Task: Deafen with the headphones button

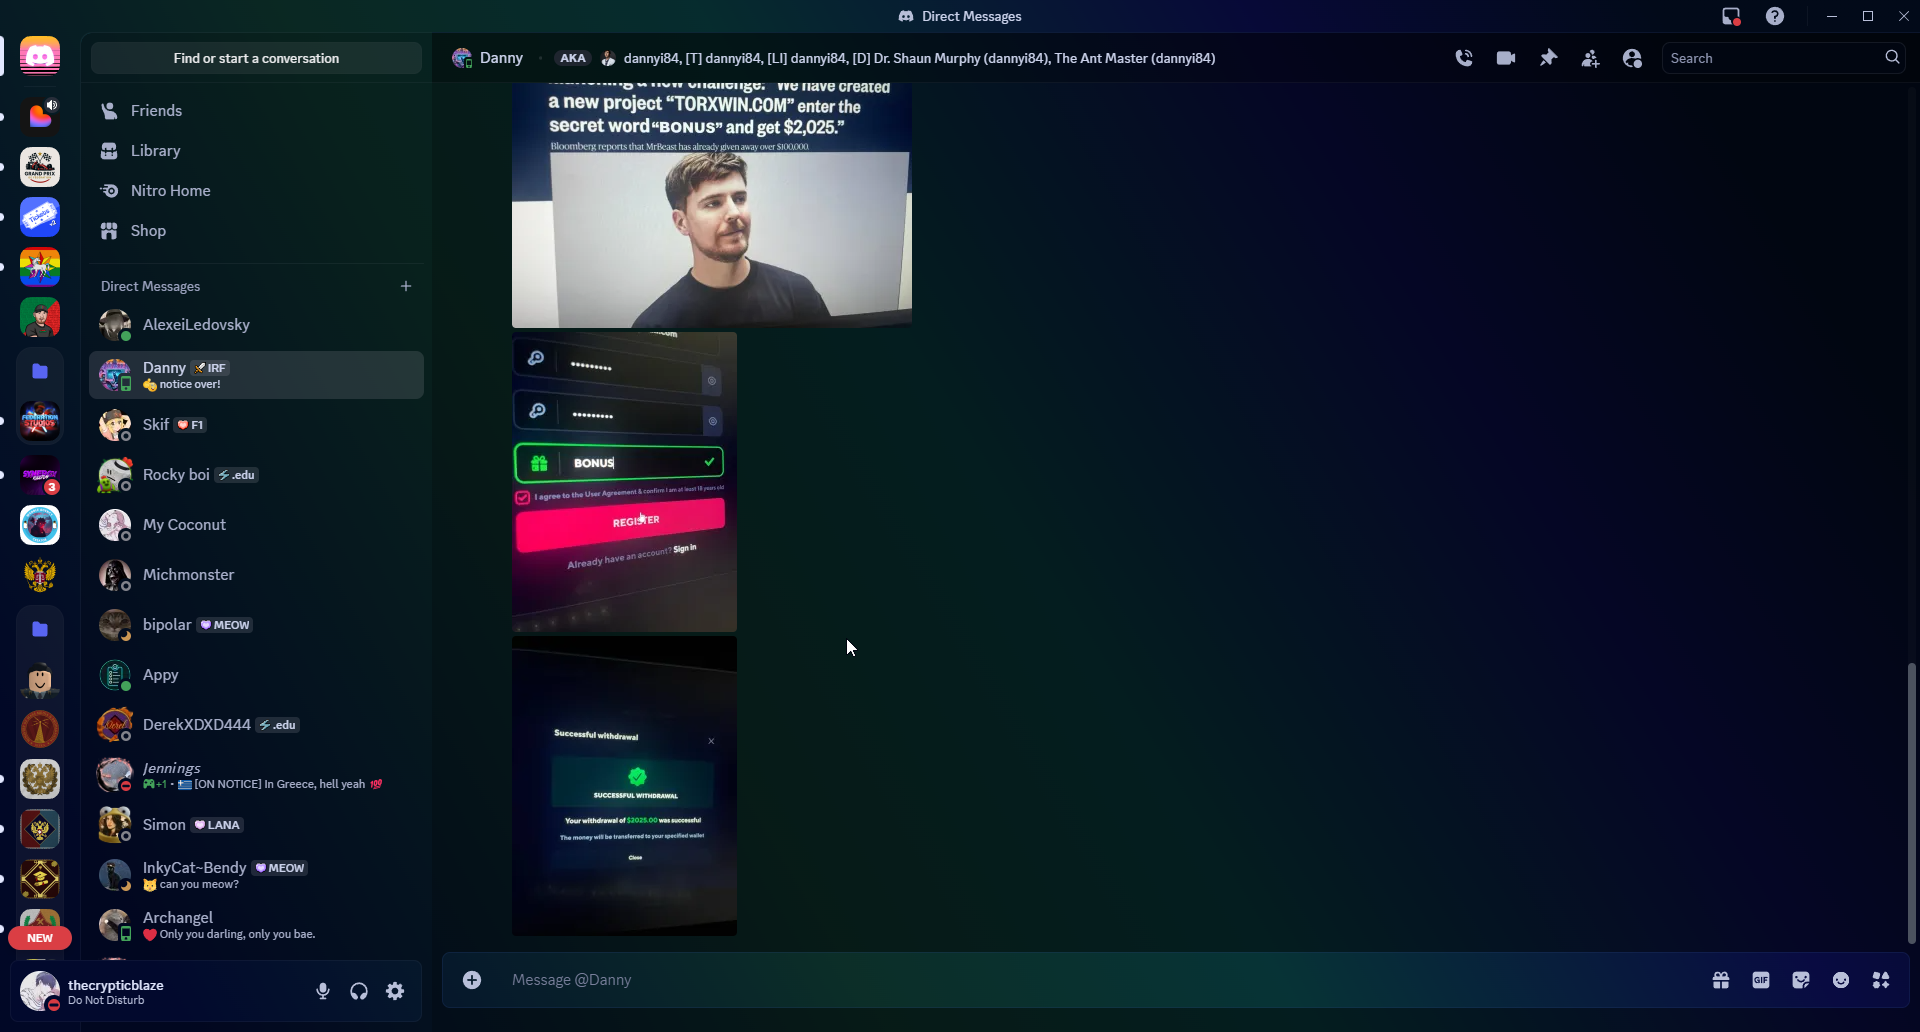Action: pyautogui.click(x=359, y=991)
